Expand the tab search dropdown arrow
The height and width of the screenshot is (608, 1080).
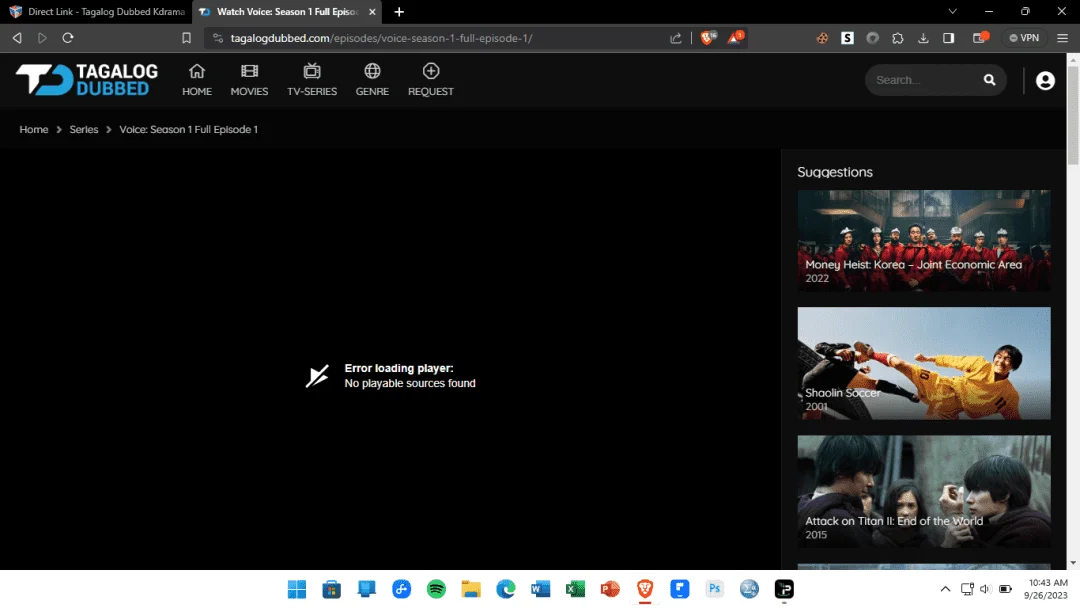coord(952,12)
